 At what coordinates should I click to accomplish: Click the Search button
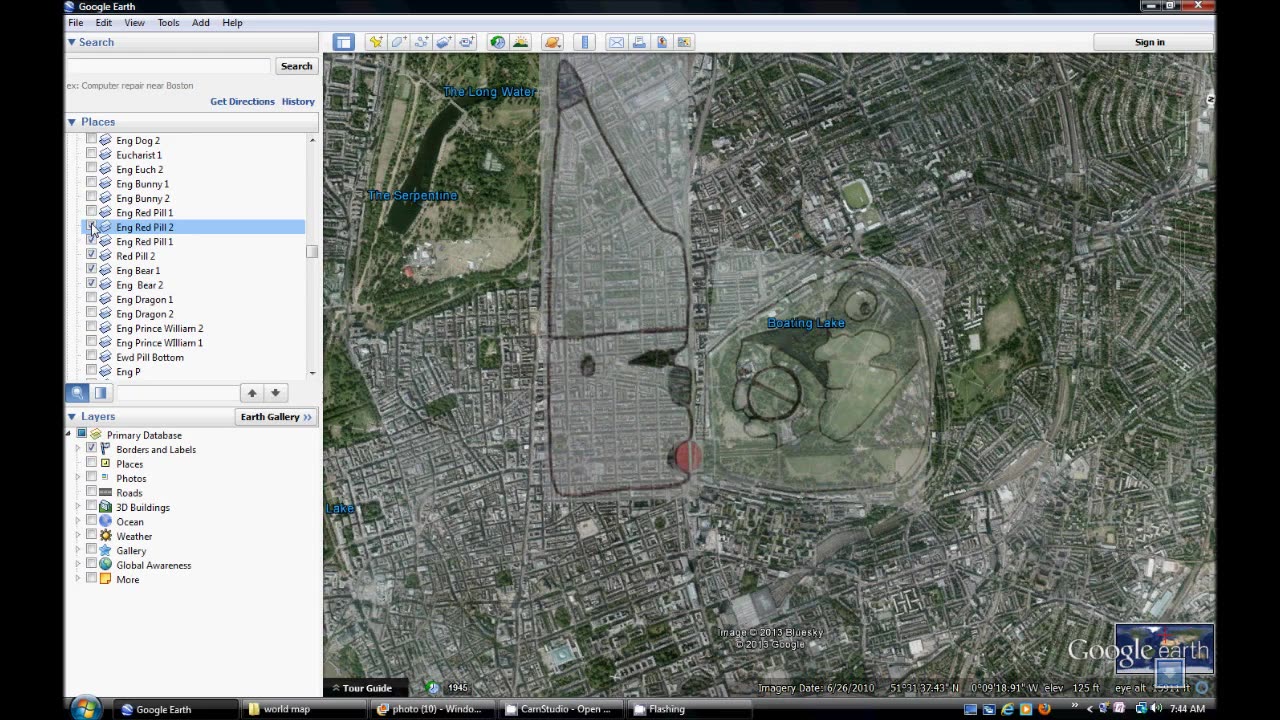point(296,66)
